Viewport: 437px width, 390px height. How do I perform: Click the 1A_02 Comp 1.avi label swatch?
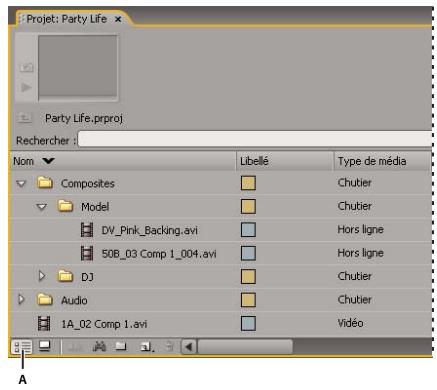(248, 323)
